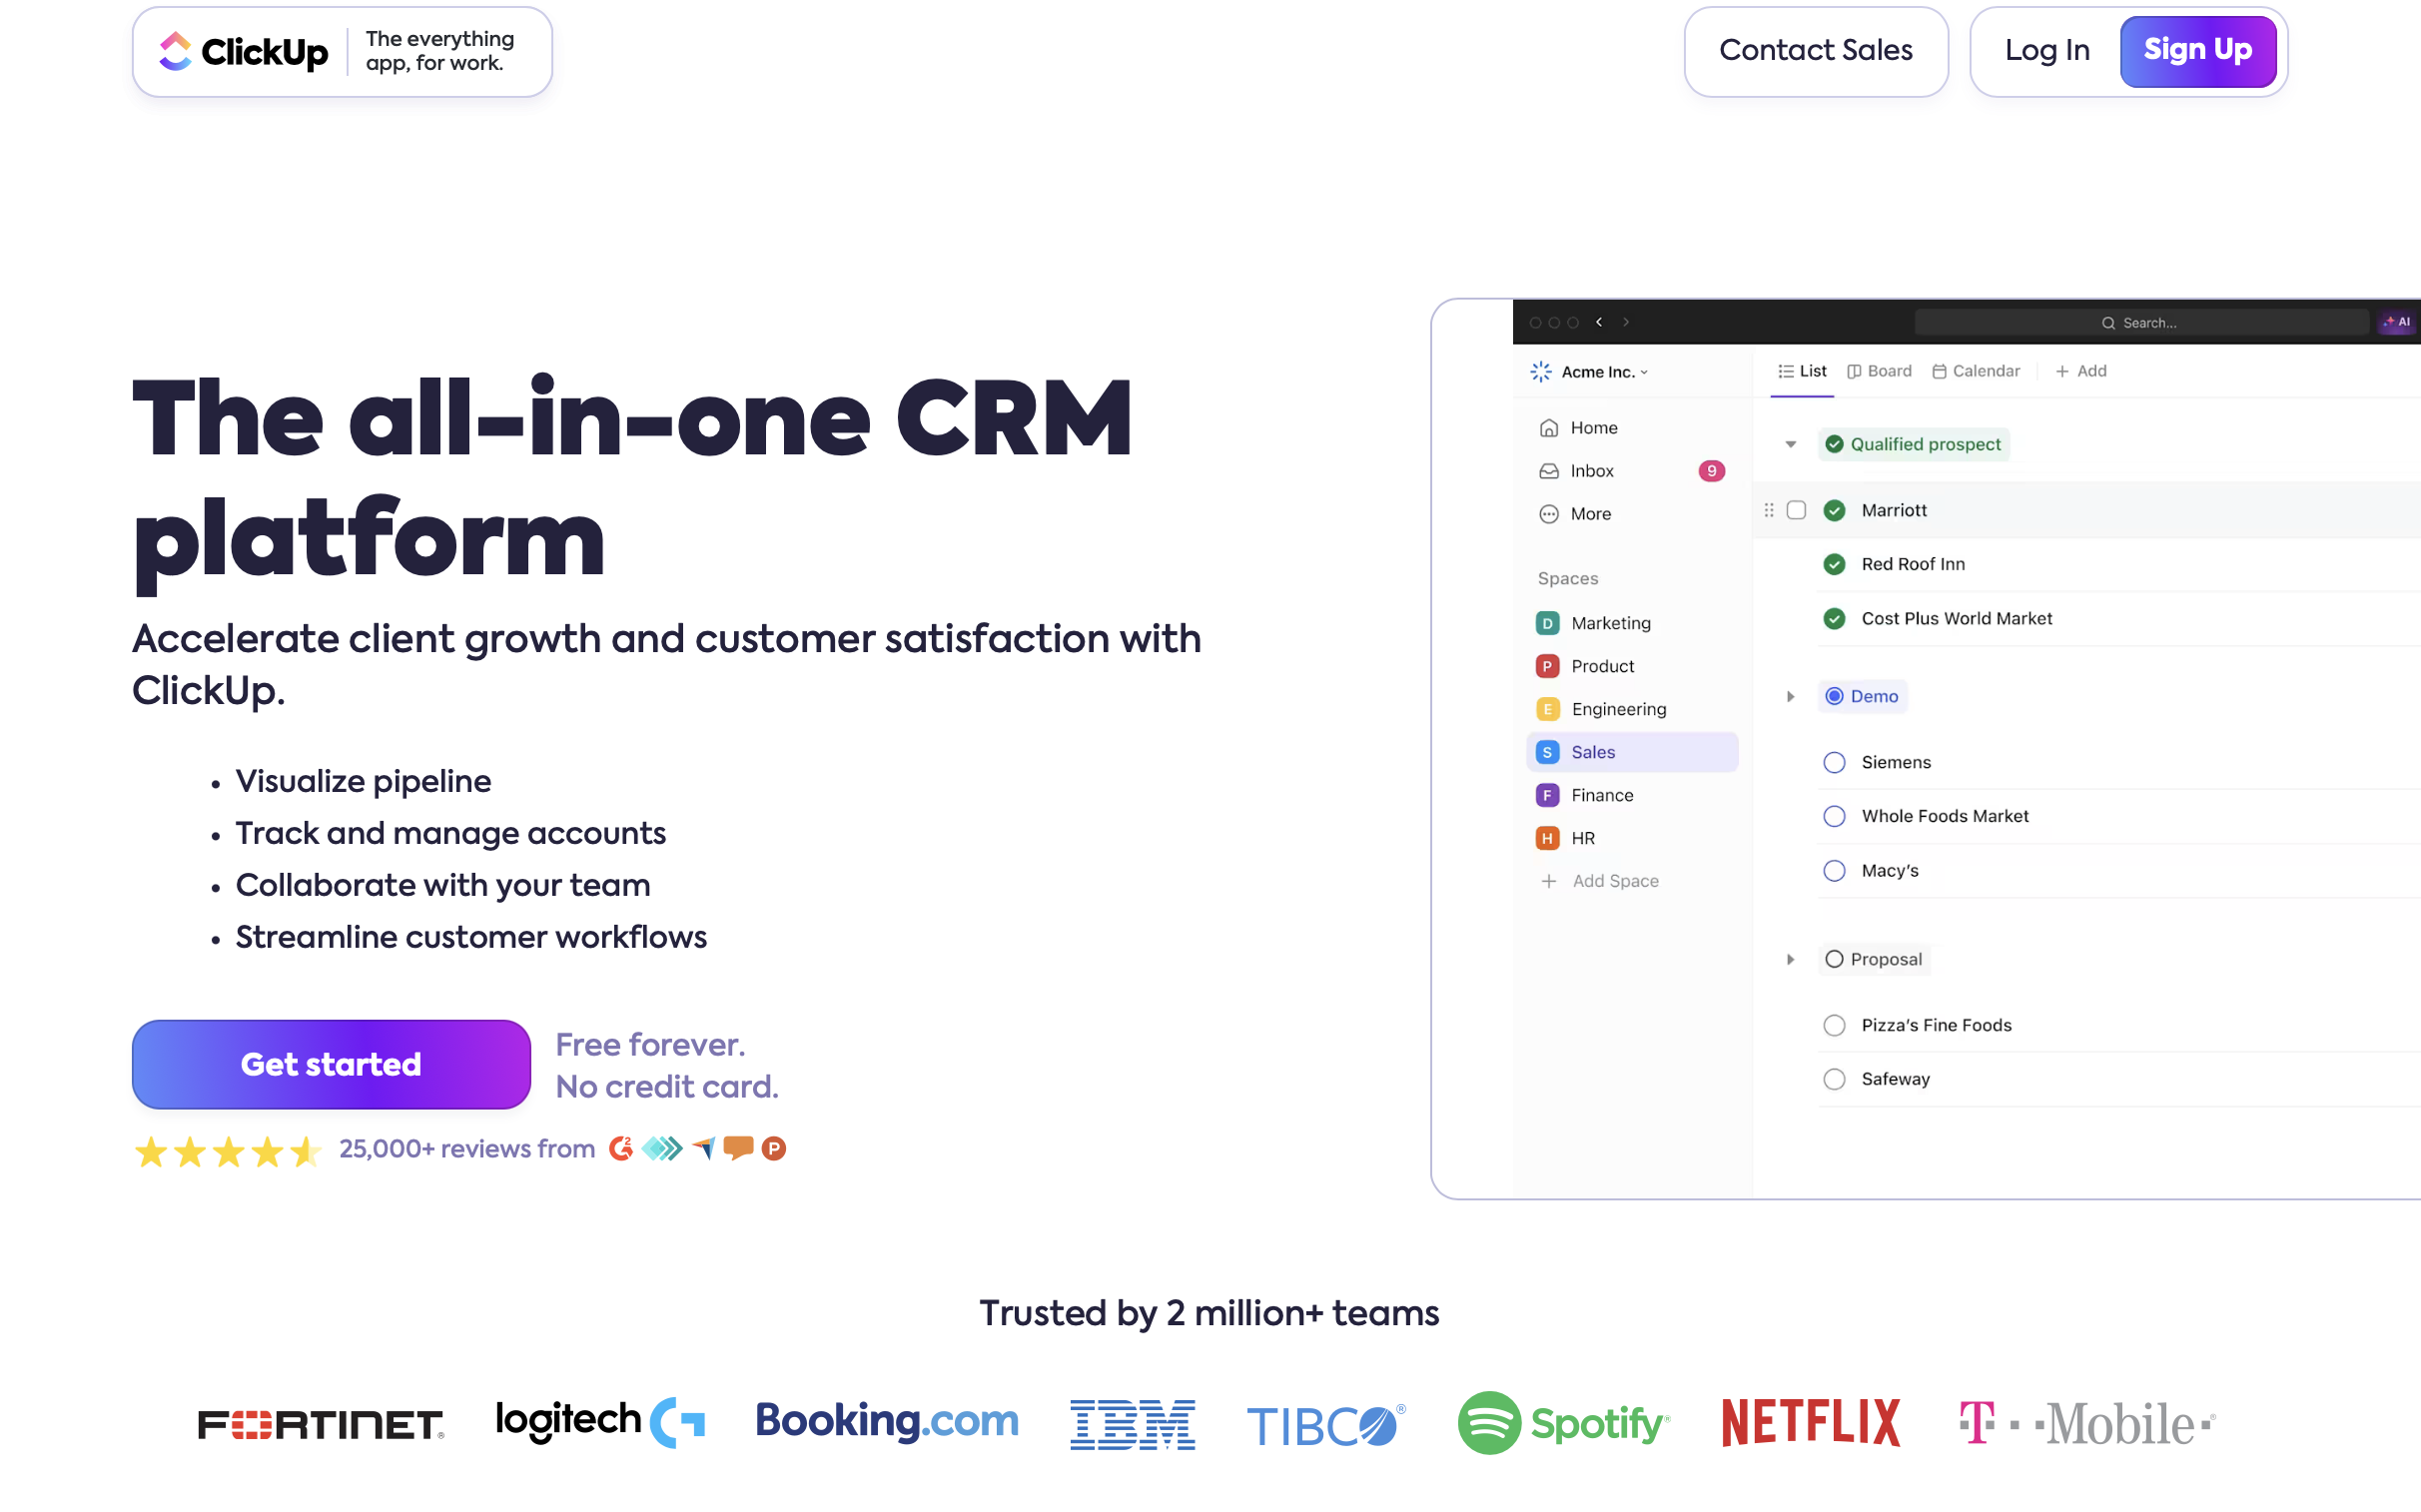Viewport: 2421px width, 1512px height.
Task: Toggle the Macy's status circle
Action: click(1834, 871)
